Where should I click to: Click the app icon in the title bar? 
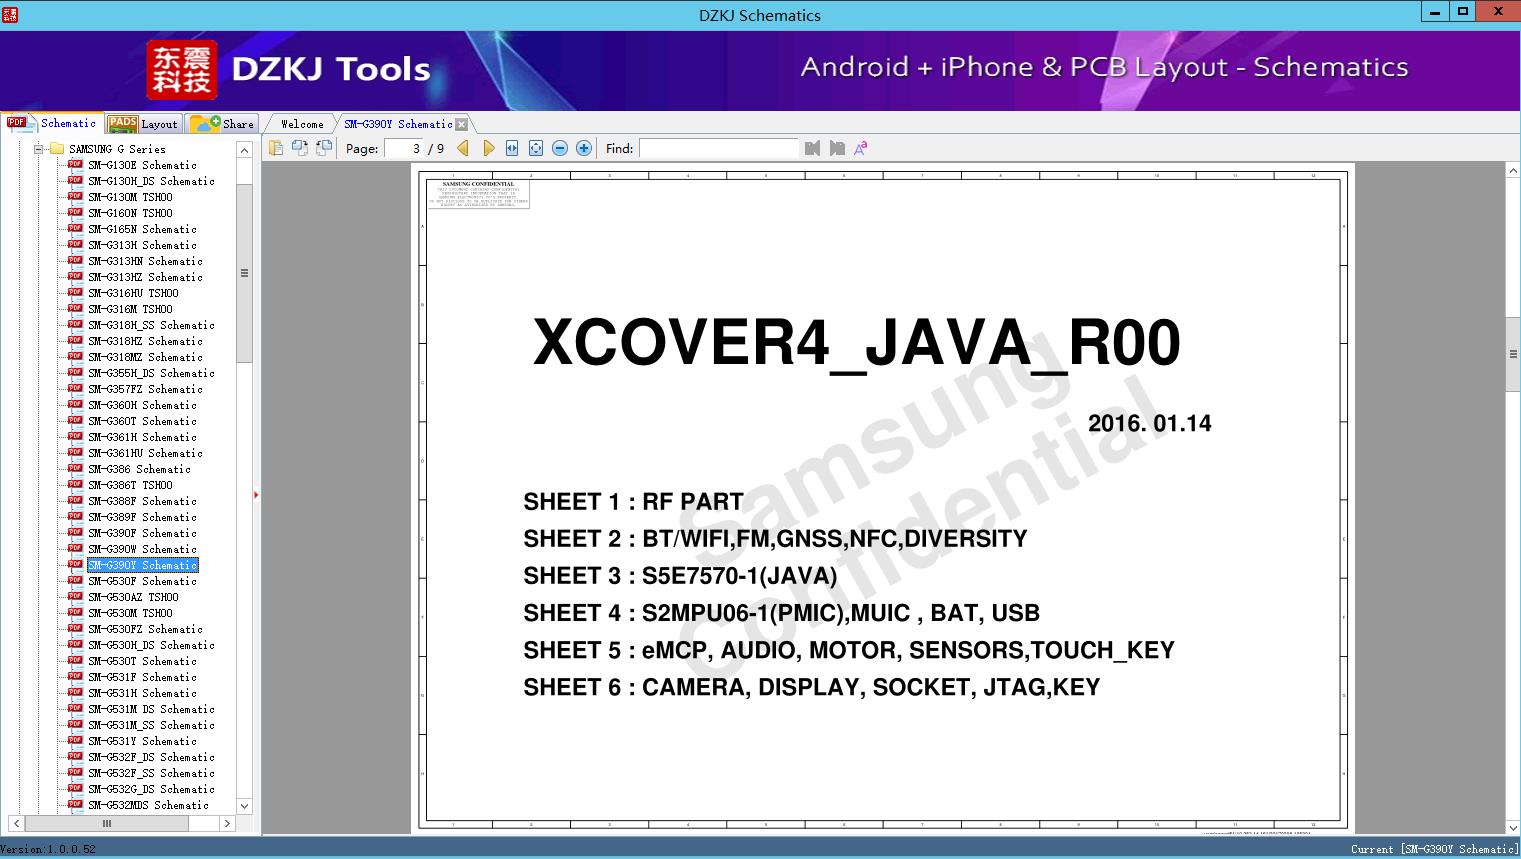coord(10,14)
